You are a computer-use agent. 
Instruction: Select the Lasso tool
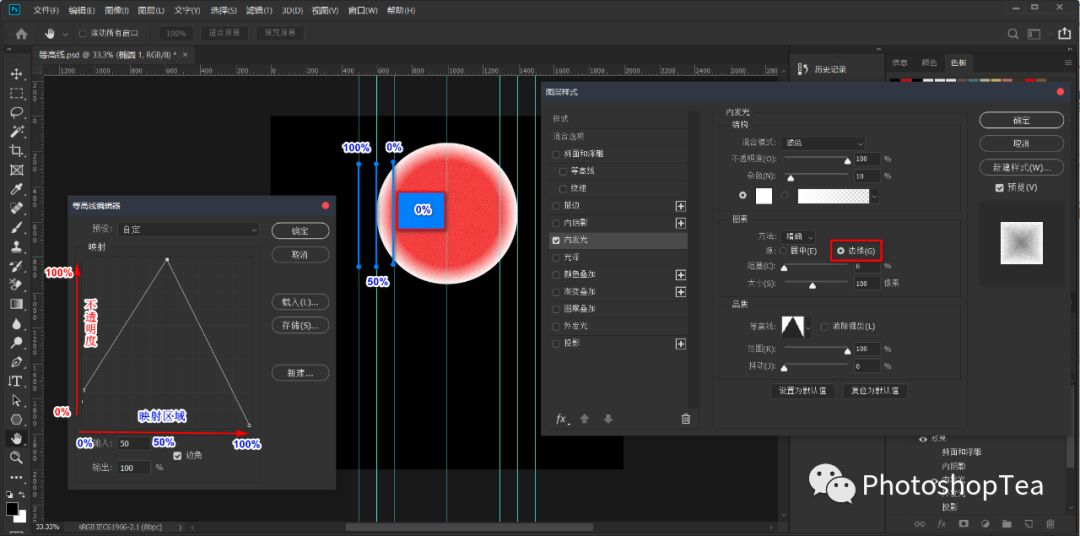click(x=17, y=112)
